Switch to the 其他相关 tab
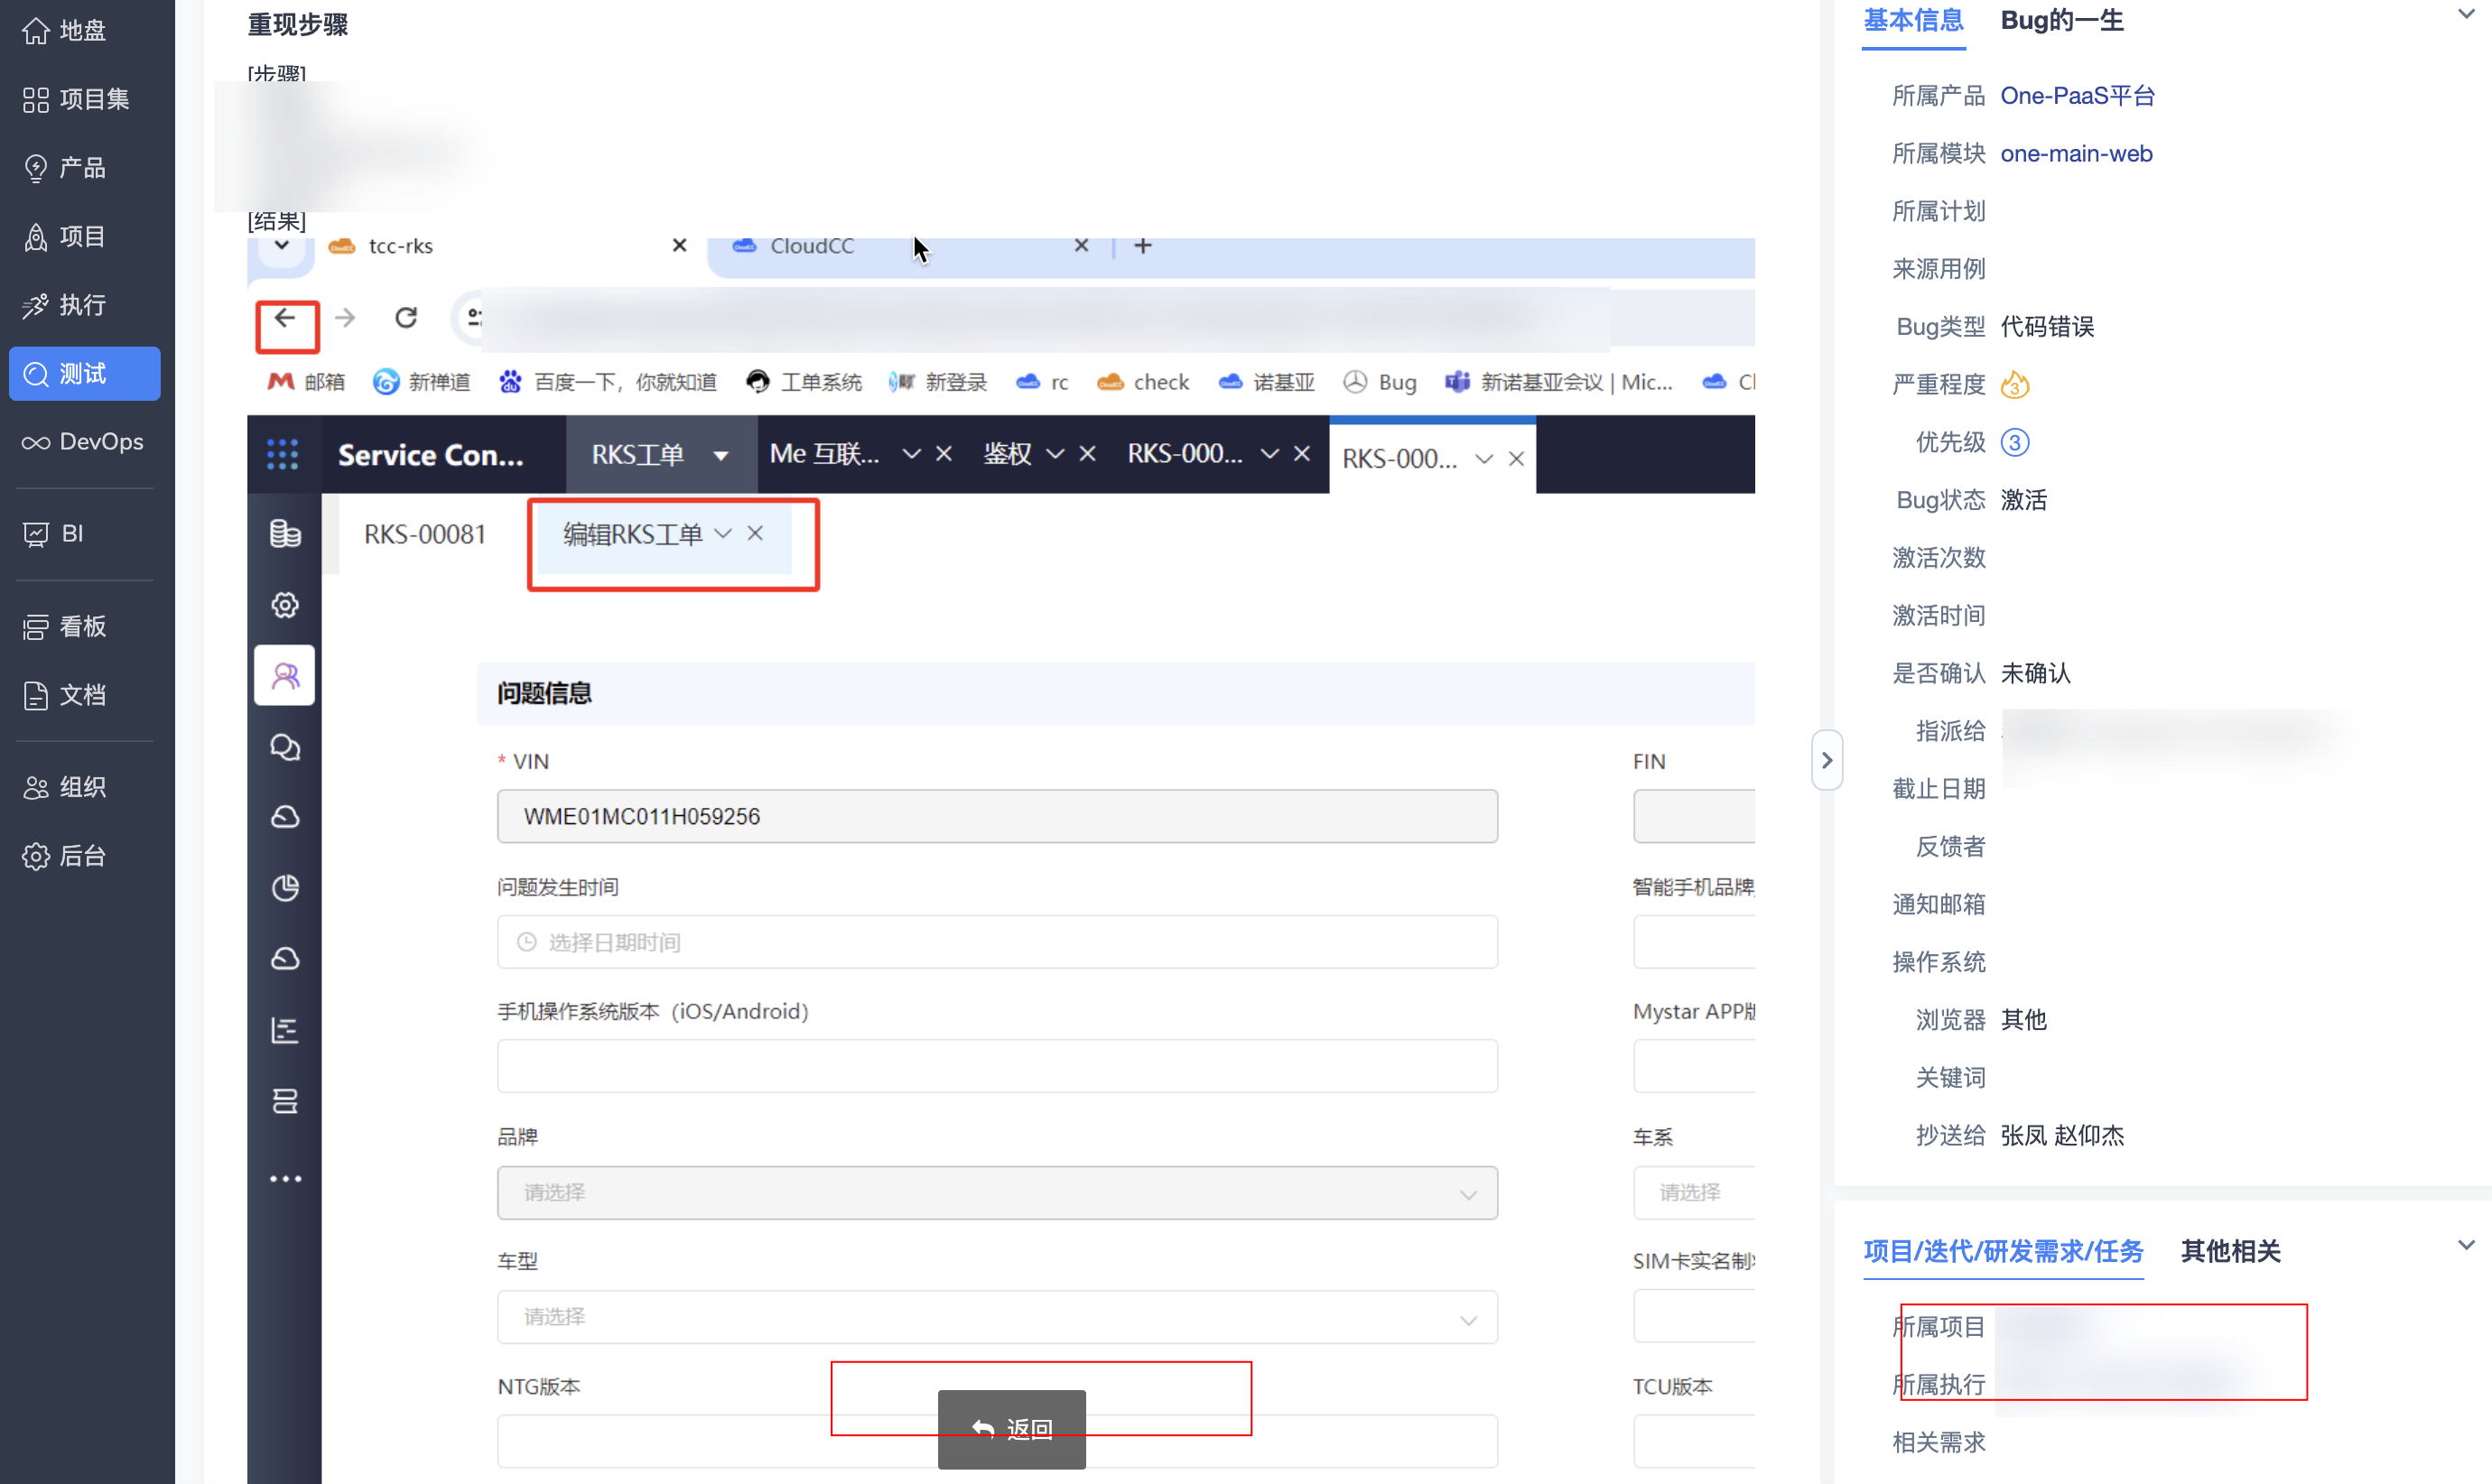2492x1484 pixels. tap(2230, 1251)
